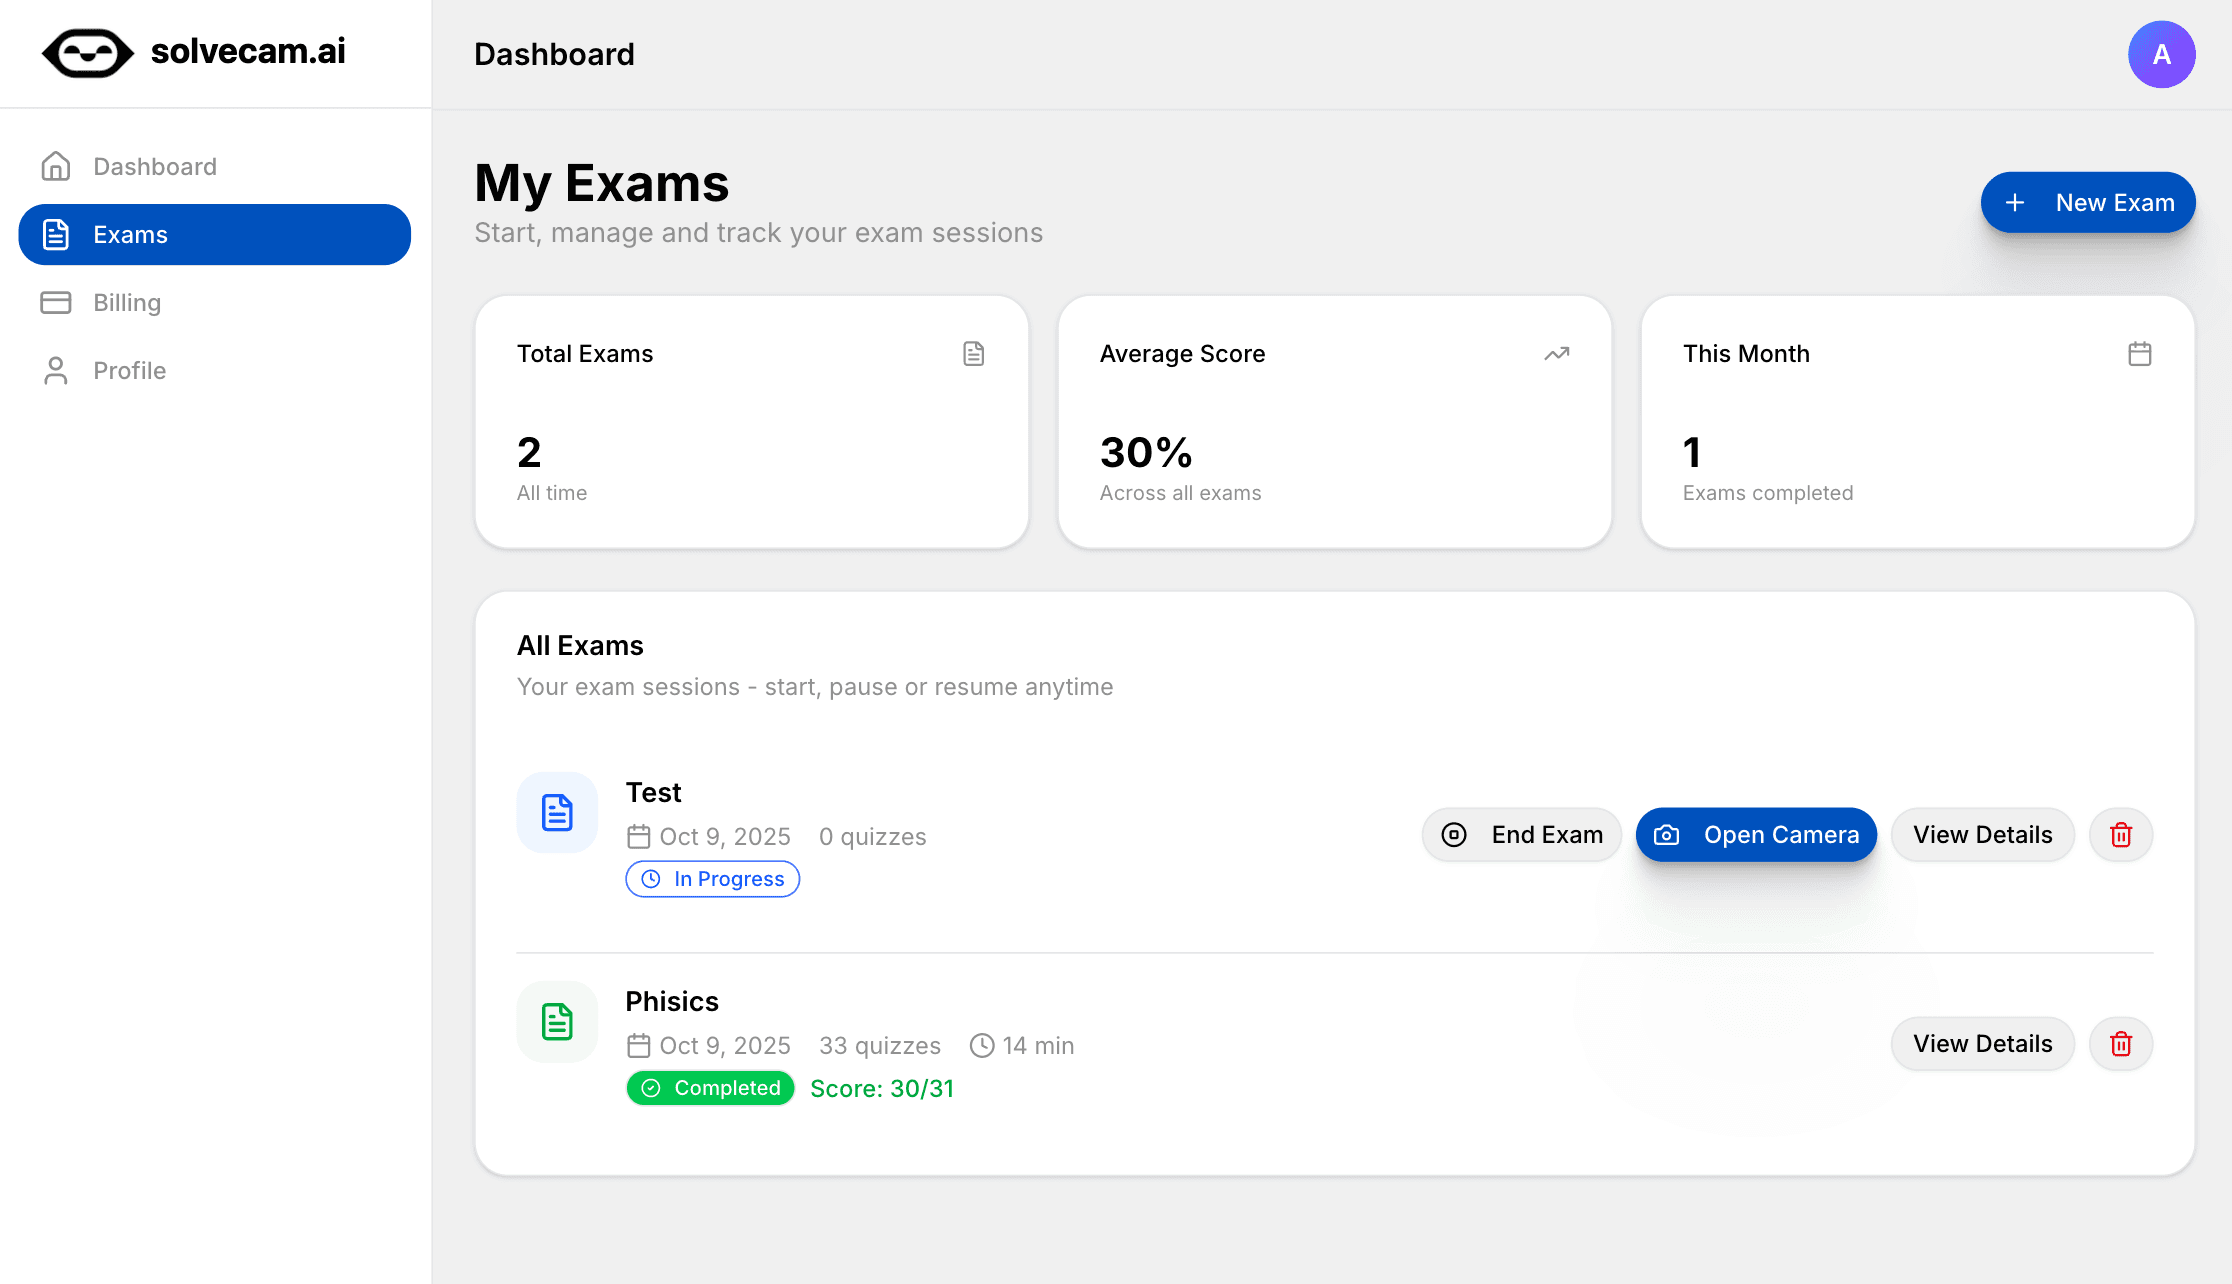Click the document icon in the Total Exams card
This screenshot has height=1284, width=2232.
[973, 354]
